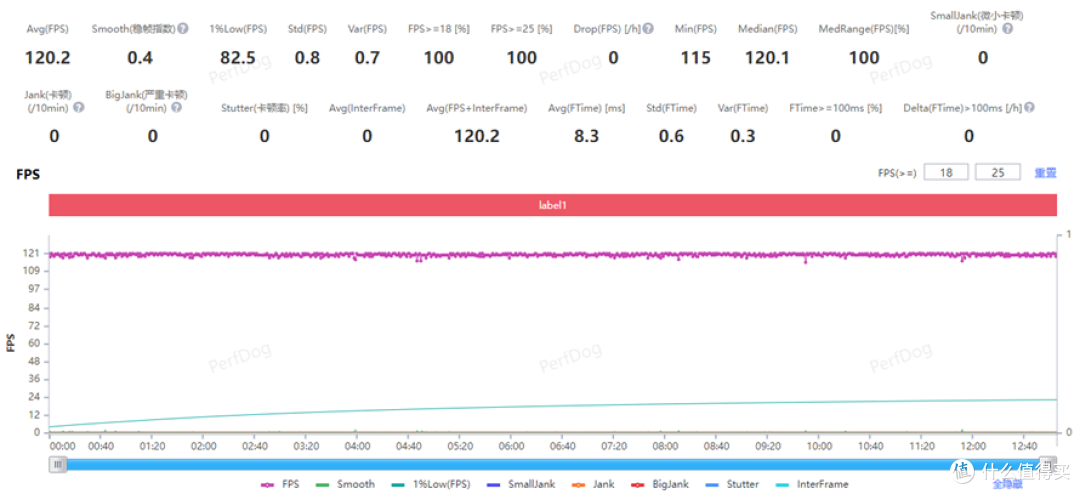The height and width of the screenshot is (494, 1080).
Task: Toggle Smooth series in legend
Action: (345, 484)
